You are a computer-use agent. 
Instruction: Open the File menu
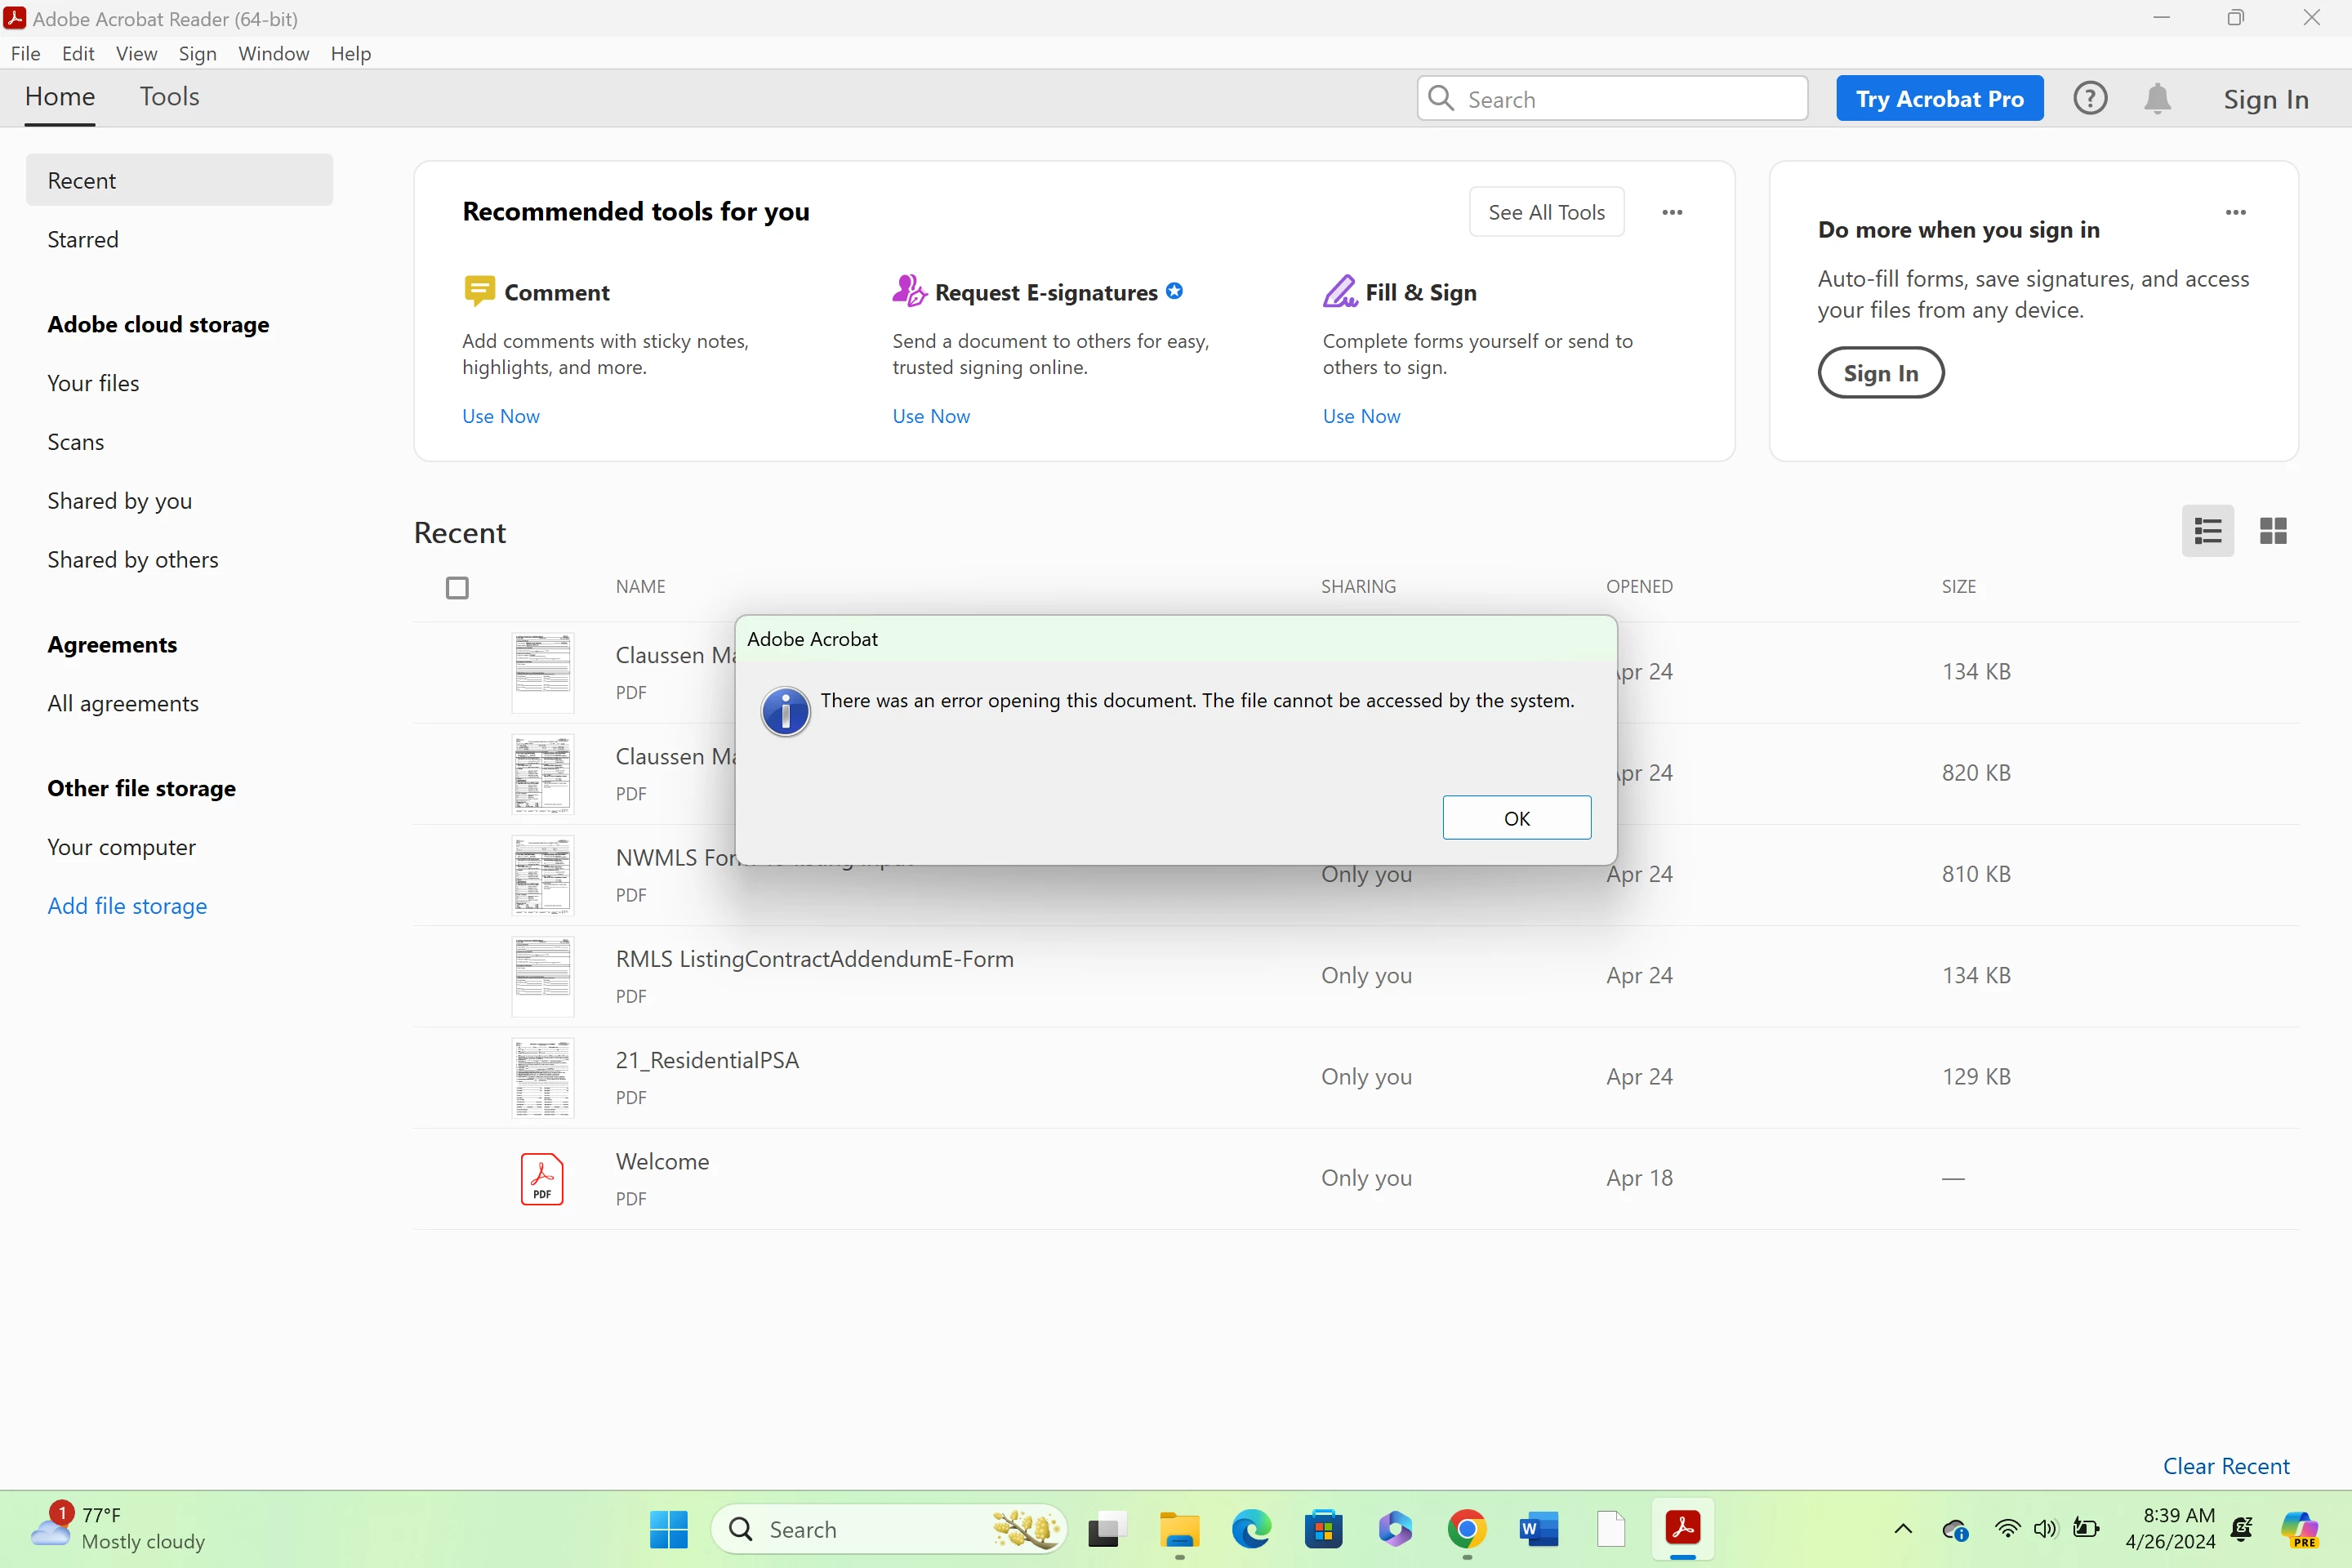point(25,53)
